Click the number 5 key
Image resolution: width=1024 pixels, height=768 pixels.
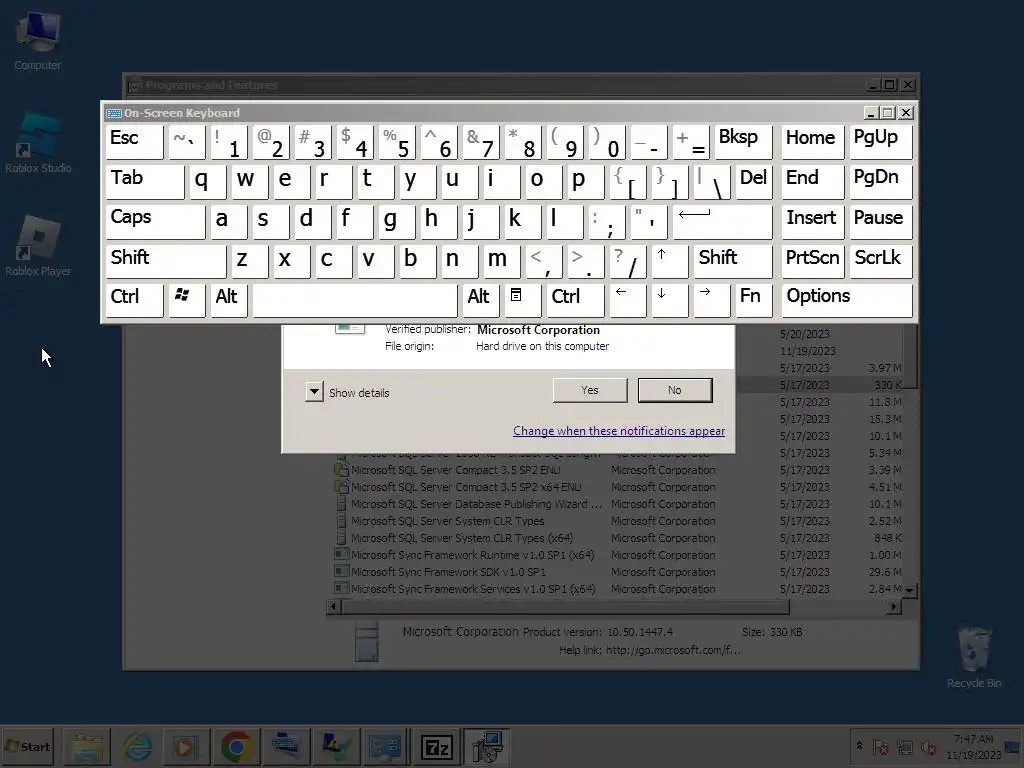point(396,142)
